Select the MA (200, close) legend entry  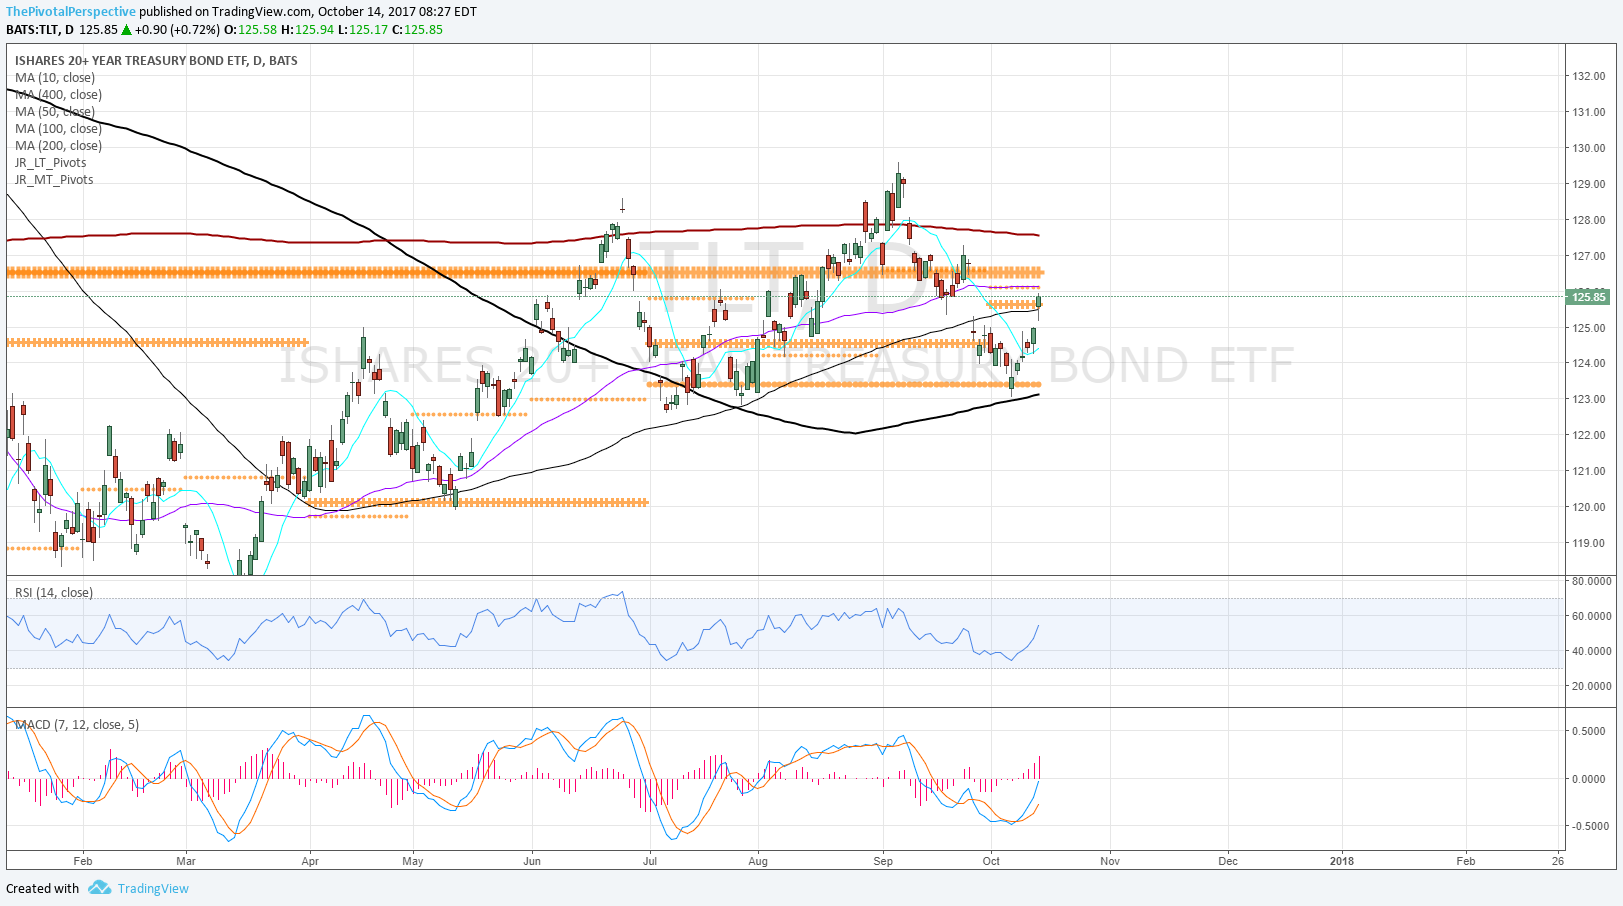coord(58,145)
